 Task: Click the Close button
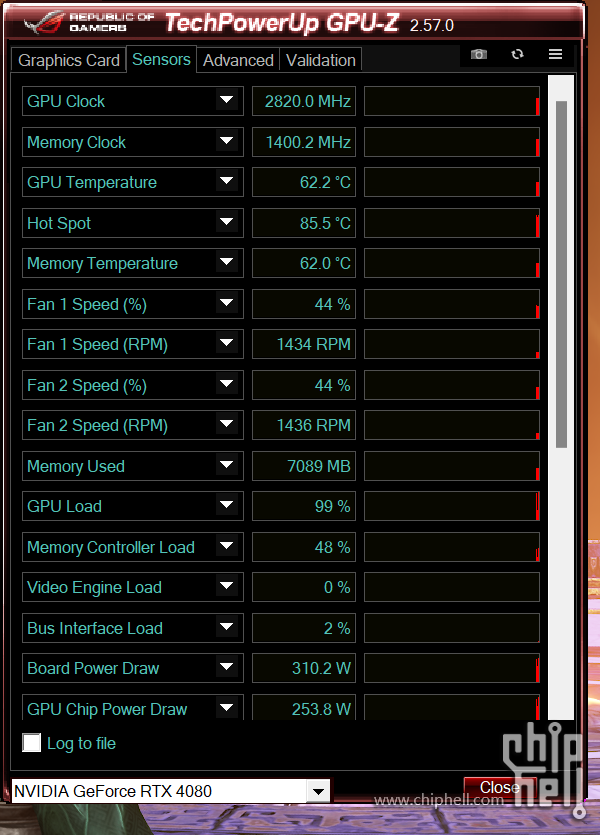tap(499, 787)
